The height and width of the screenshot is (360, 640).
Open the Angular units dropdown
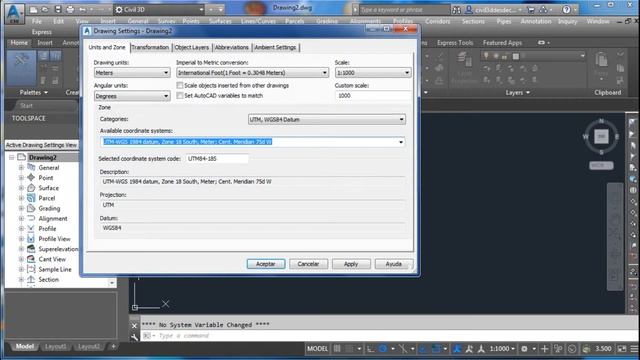(132, 96)
